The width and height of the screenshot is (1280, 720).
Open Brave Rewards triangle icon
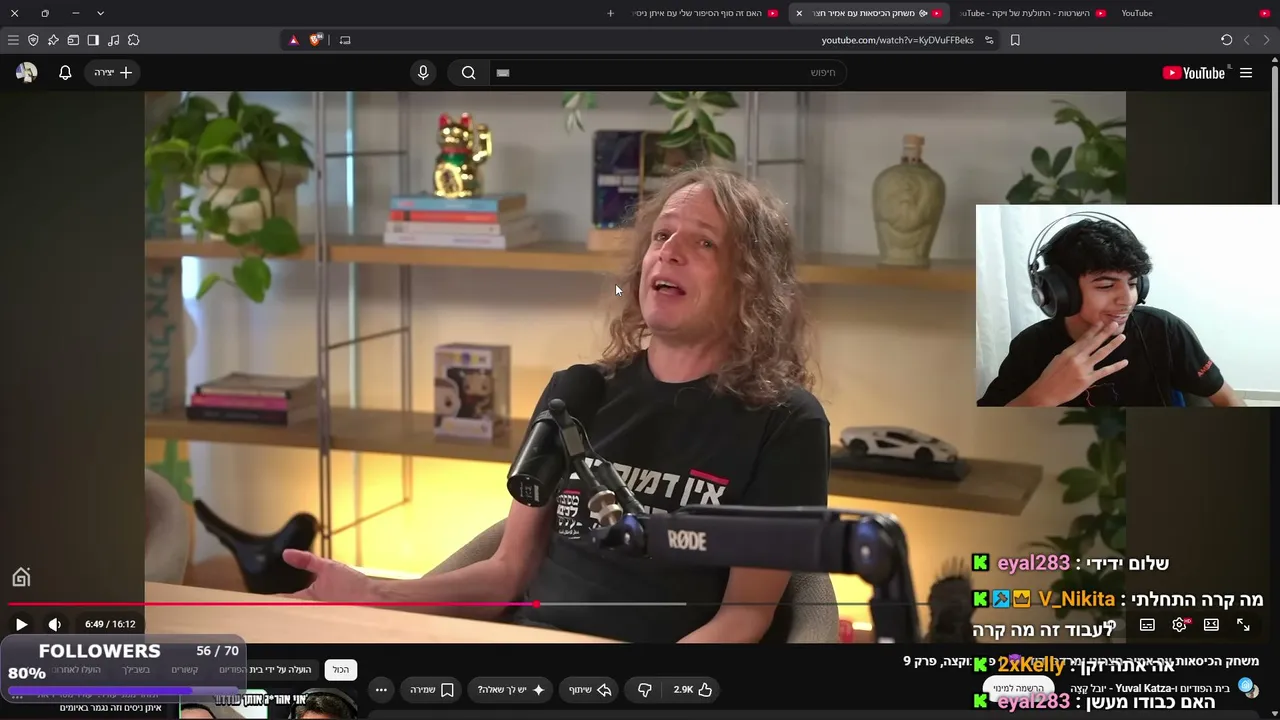(x=293, y=40)
